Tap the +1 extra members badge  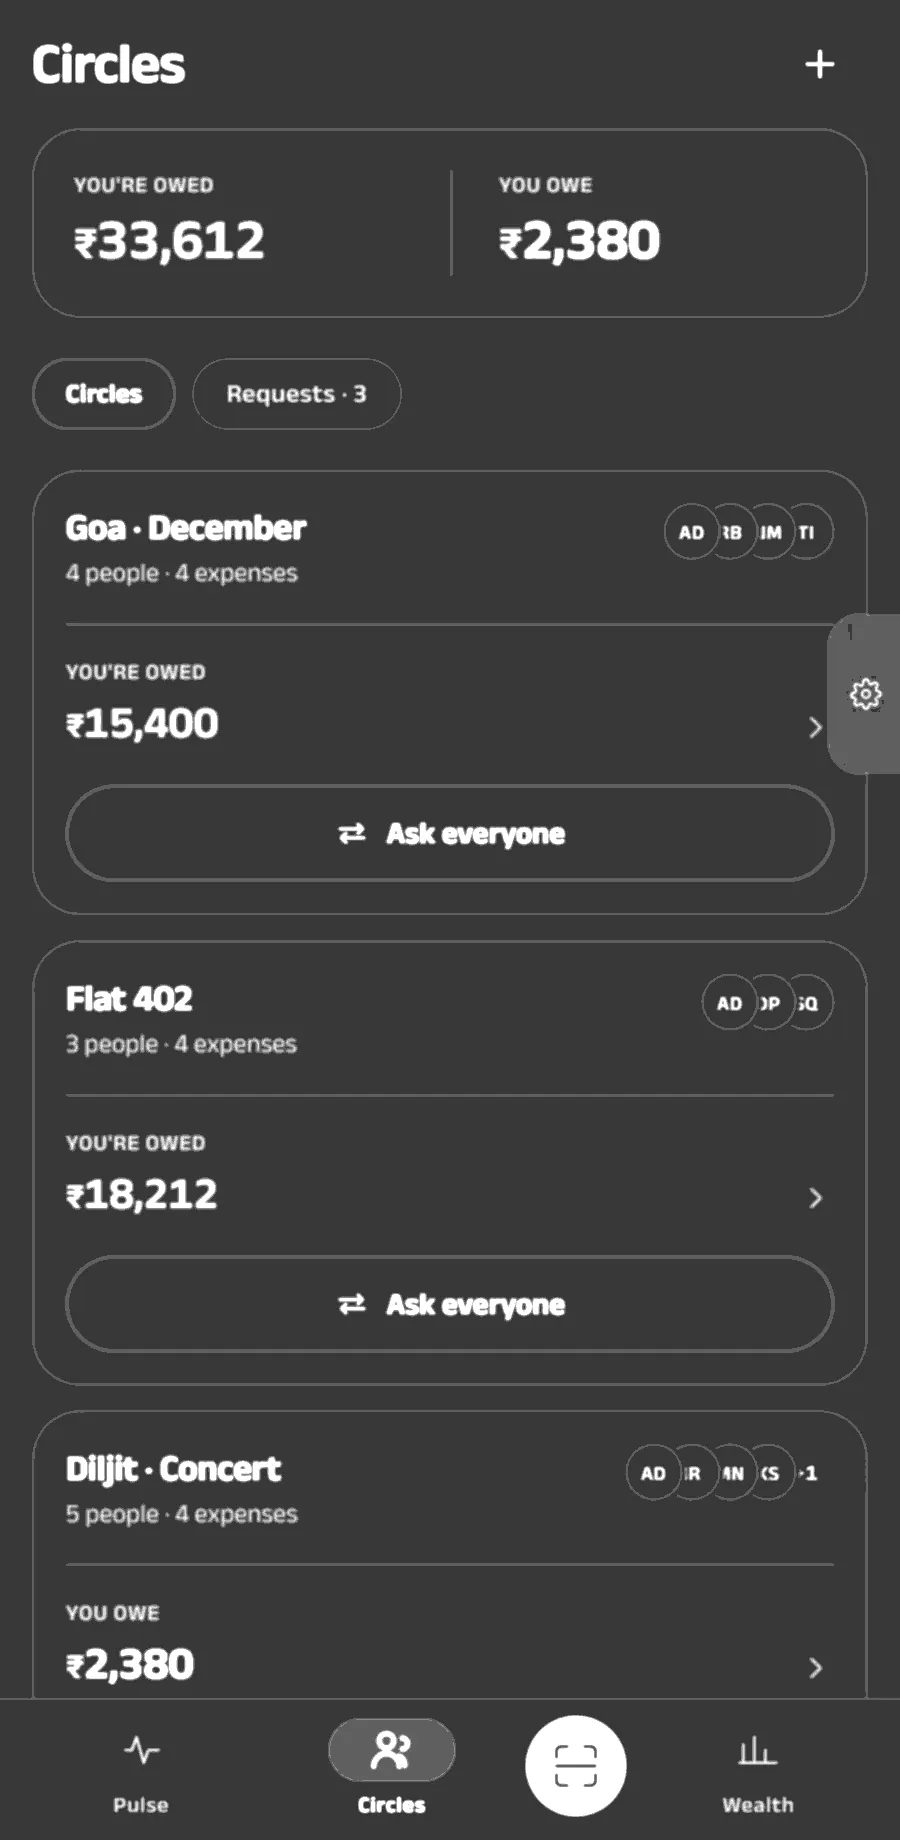(x=808, y=1473)
